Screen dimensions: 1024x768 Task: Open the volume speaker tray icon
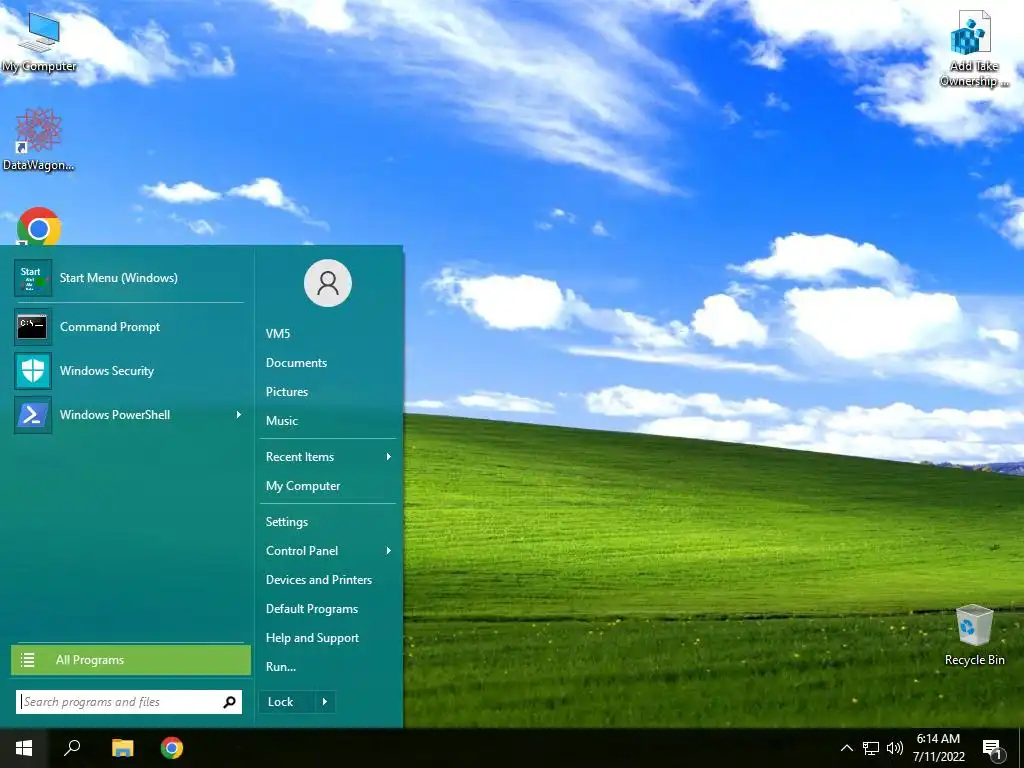click(894, 748)
